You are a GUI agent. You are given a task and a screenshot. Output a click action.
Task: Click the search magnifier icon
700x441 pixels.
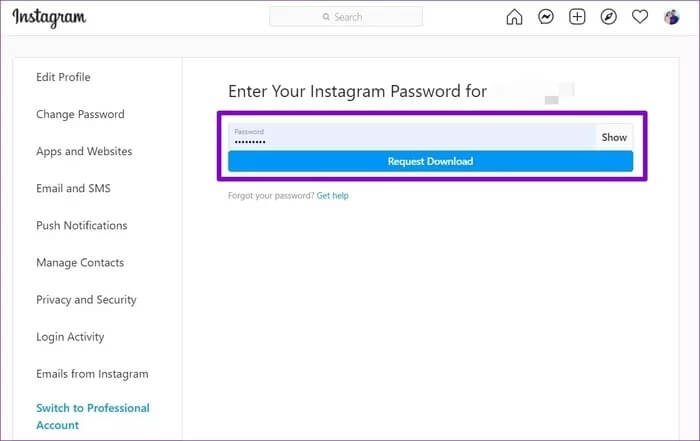(326, 17)
